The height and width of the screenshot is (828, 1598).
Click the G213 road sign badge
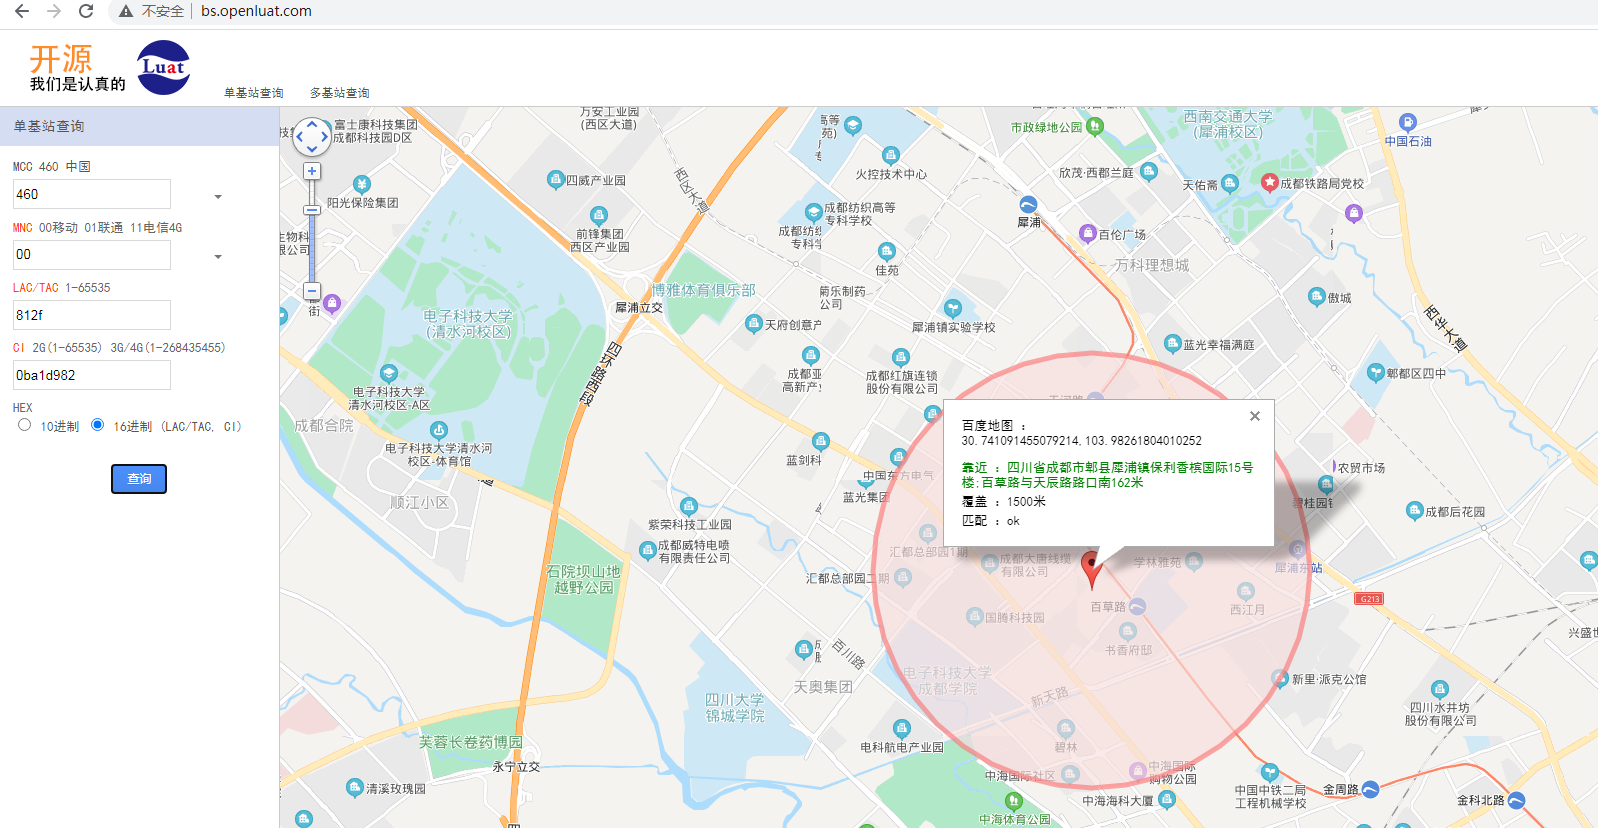click(x=1369, y=599)
